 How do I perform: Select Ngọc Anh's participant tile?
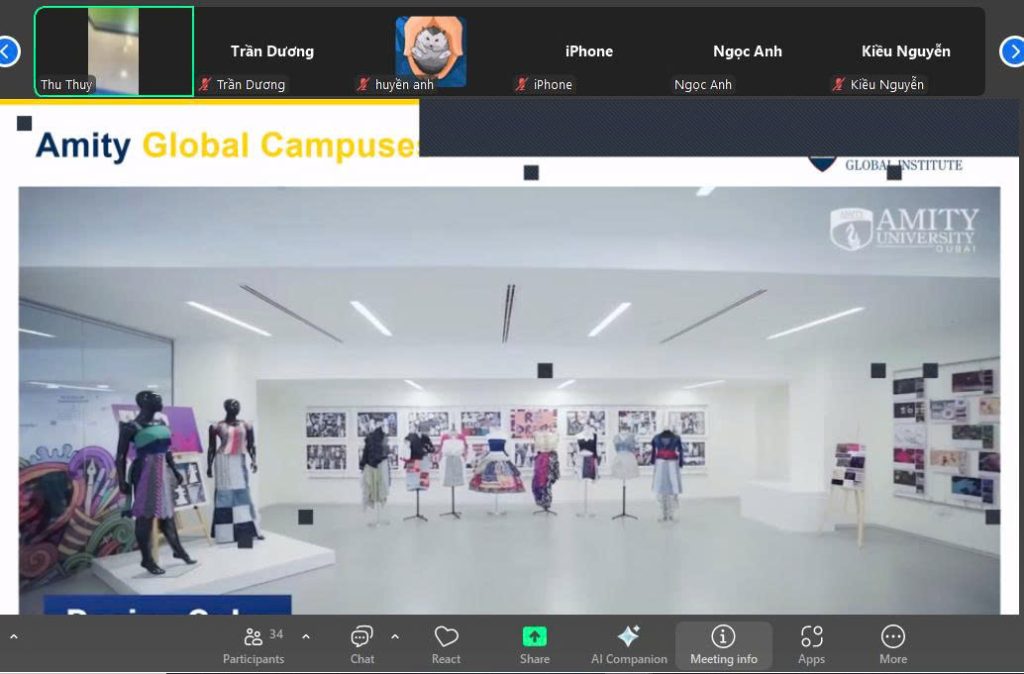pos(747,52)
